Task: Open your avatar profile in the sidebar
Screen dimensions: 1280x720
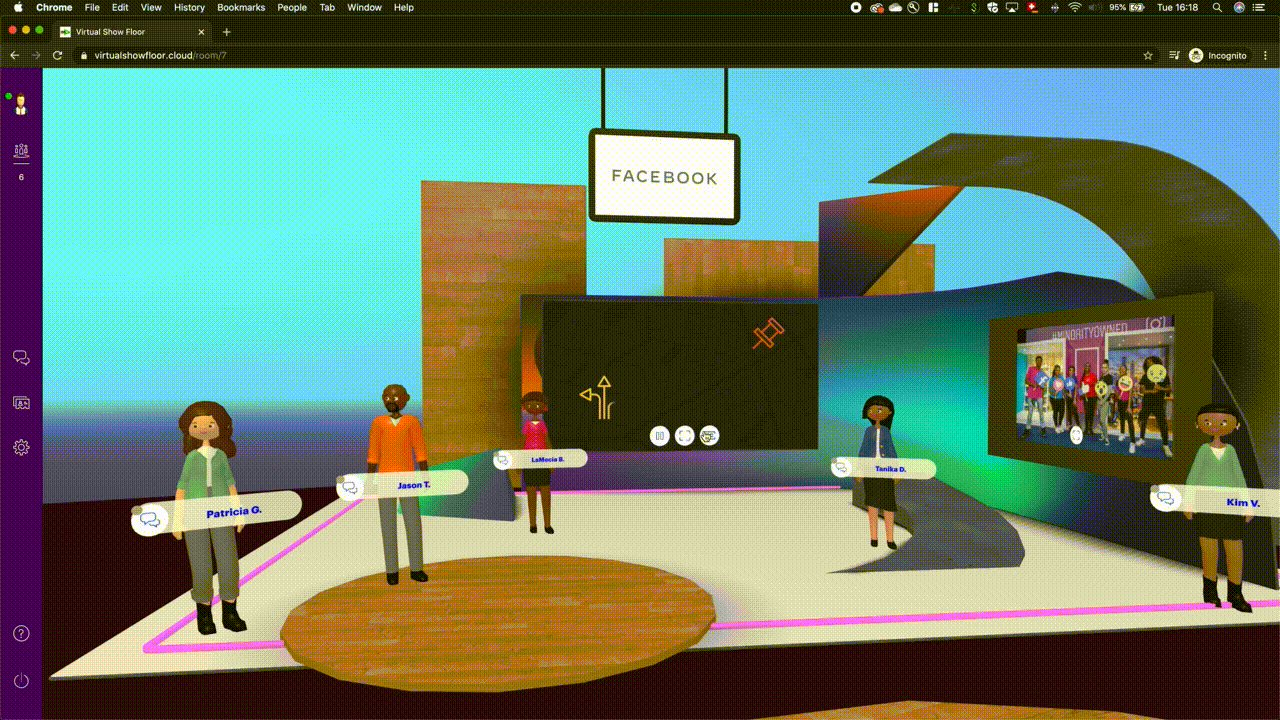Action: click(20, 104)
